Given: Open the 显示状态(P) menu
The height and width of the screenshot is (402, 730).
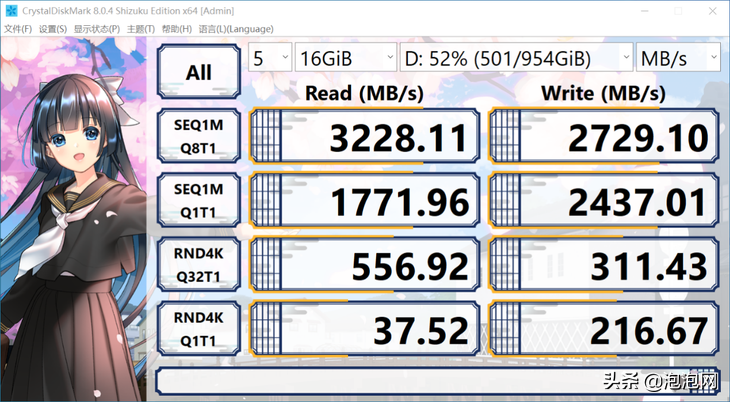Looking at the screenshot, I should (x=96, y=29).
